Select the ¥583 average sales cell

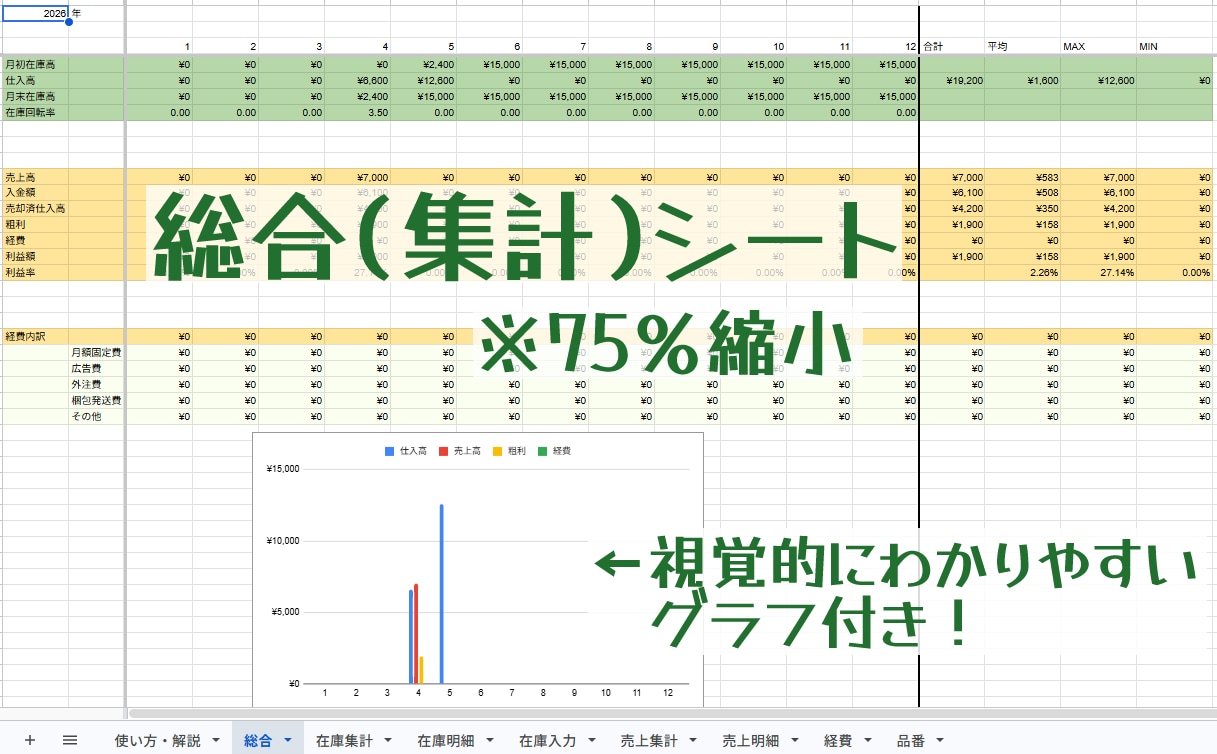tap(1023, 177)
